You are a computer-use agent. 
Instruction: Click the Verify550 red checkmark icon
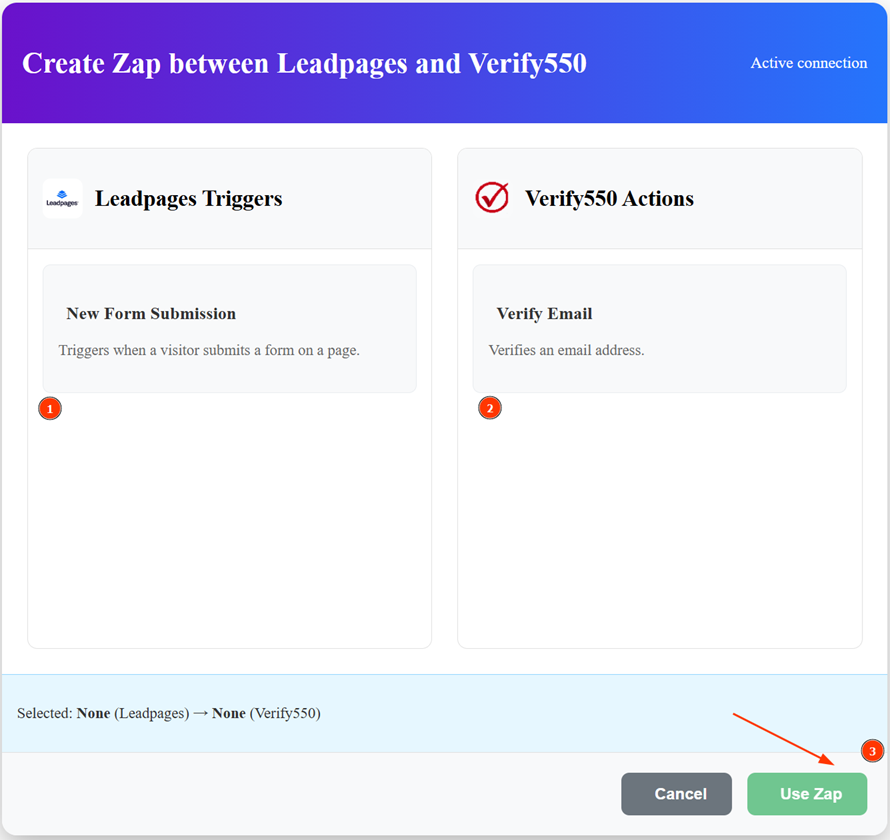[x=490, y=197]
